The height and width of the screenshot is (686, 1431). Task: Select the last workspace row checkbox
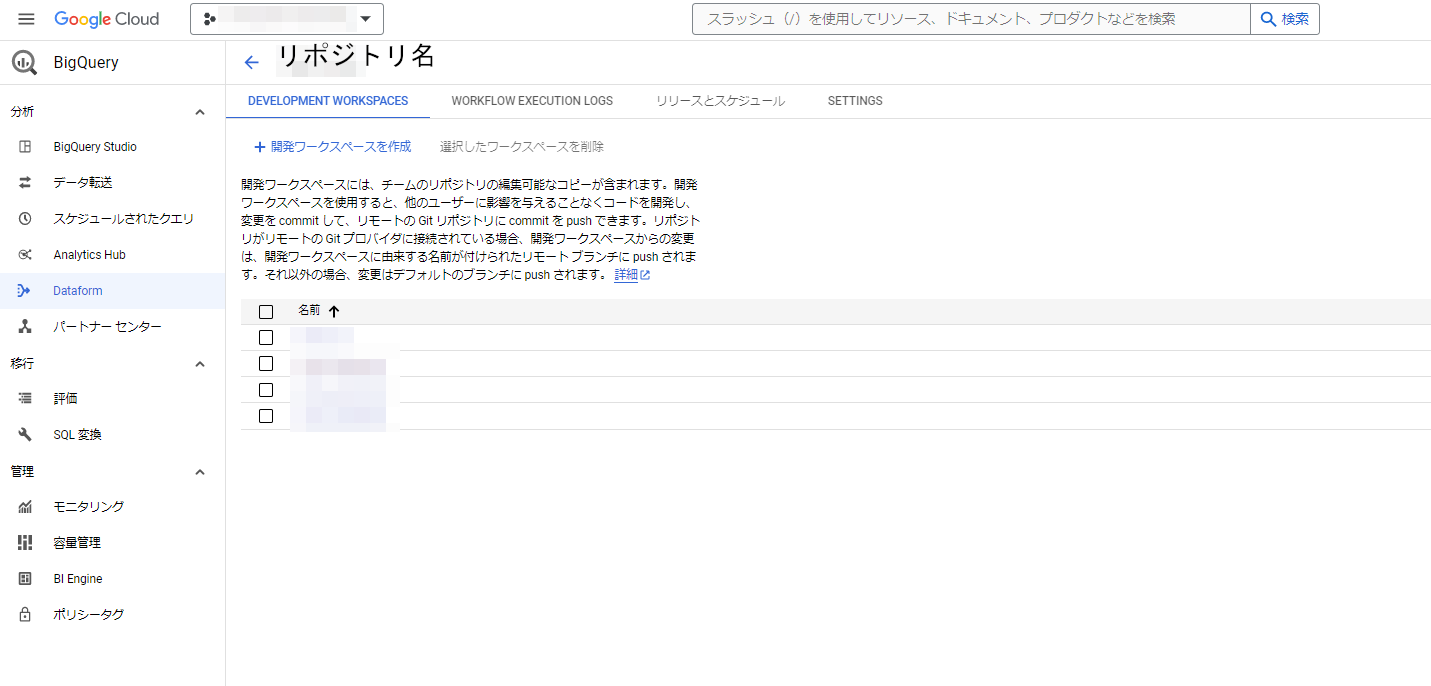tap(266, 415)
